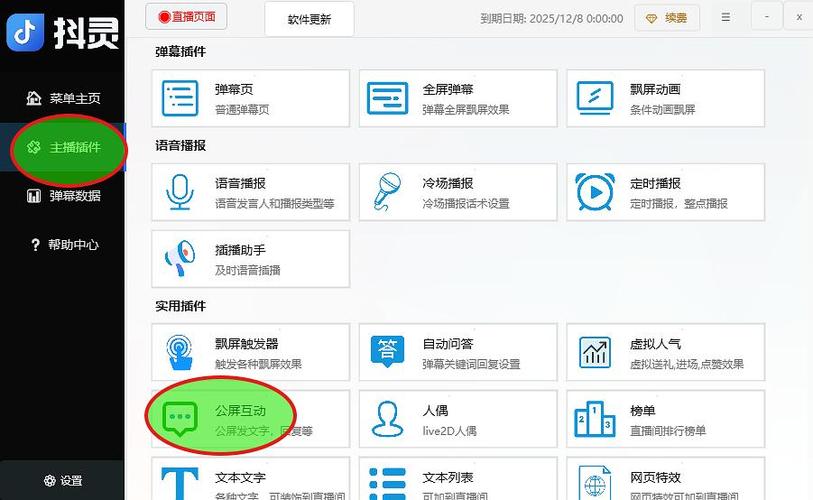Click the 网页特效 card title
The width and height of the screenshot is (813, 500).
click(x=655, y=477)
